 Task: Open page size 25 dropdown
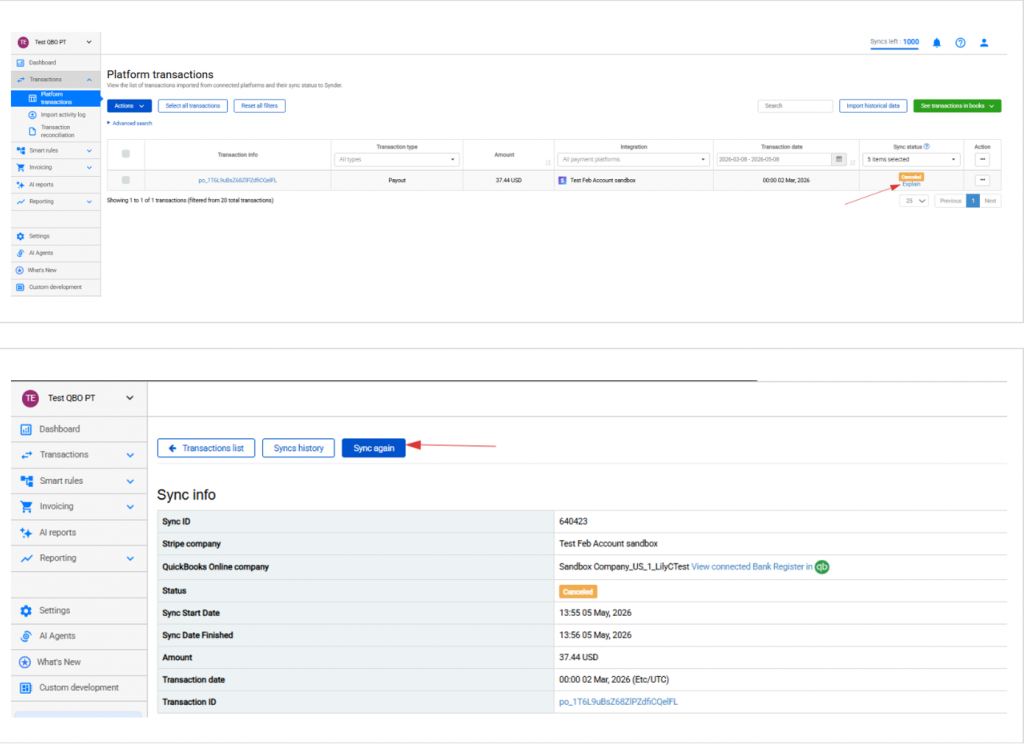pos(914,201)
